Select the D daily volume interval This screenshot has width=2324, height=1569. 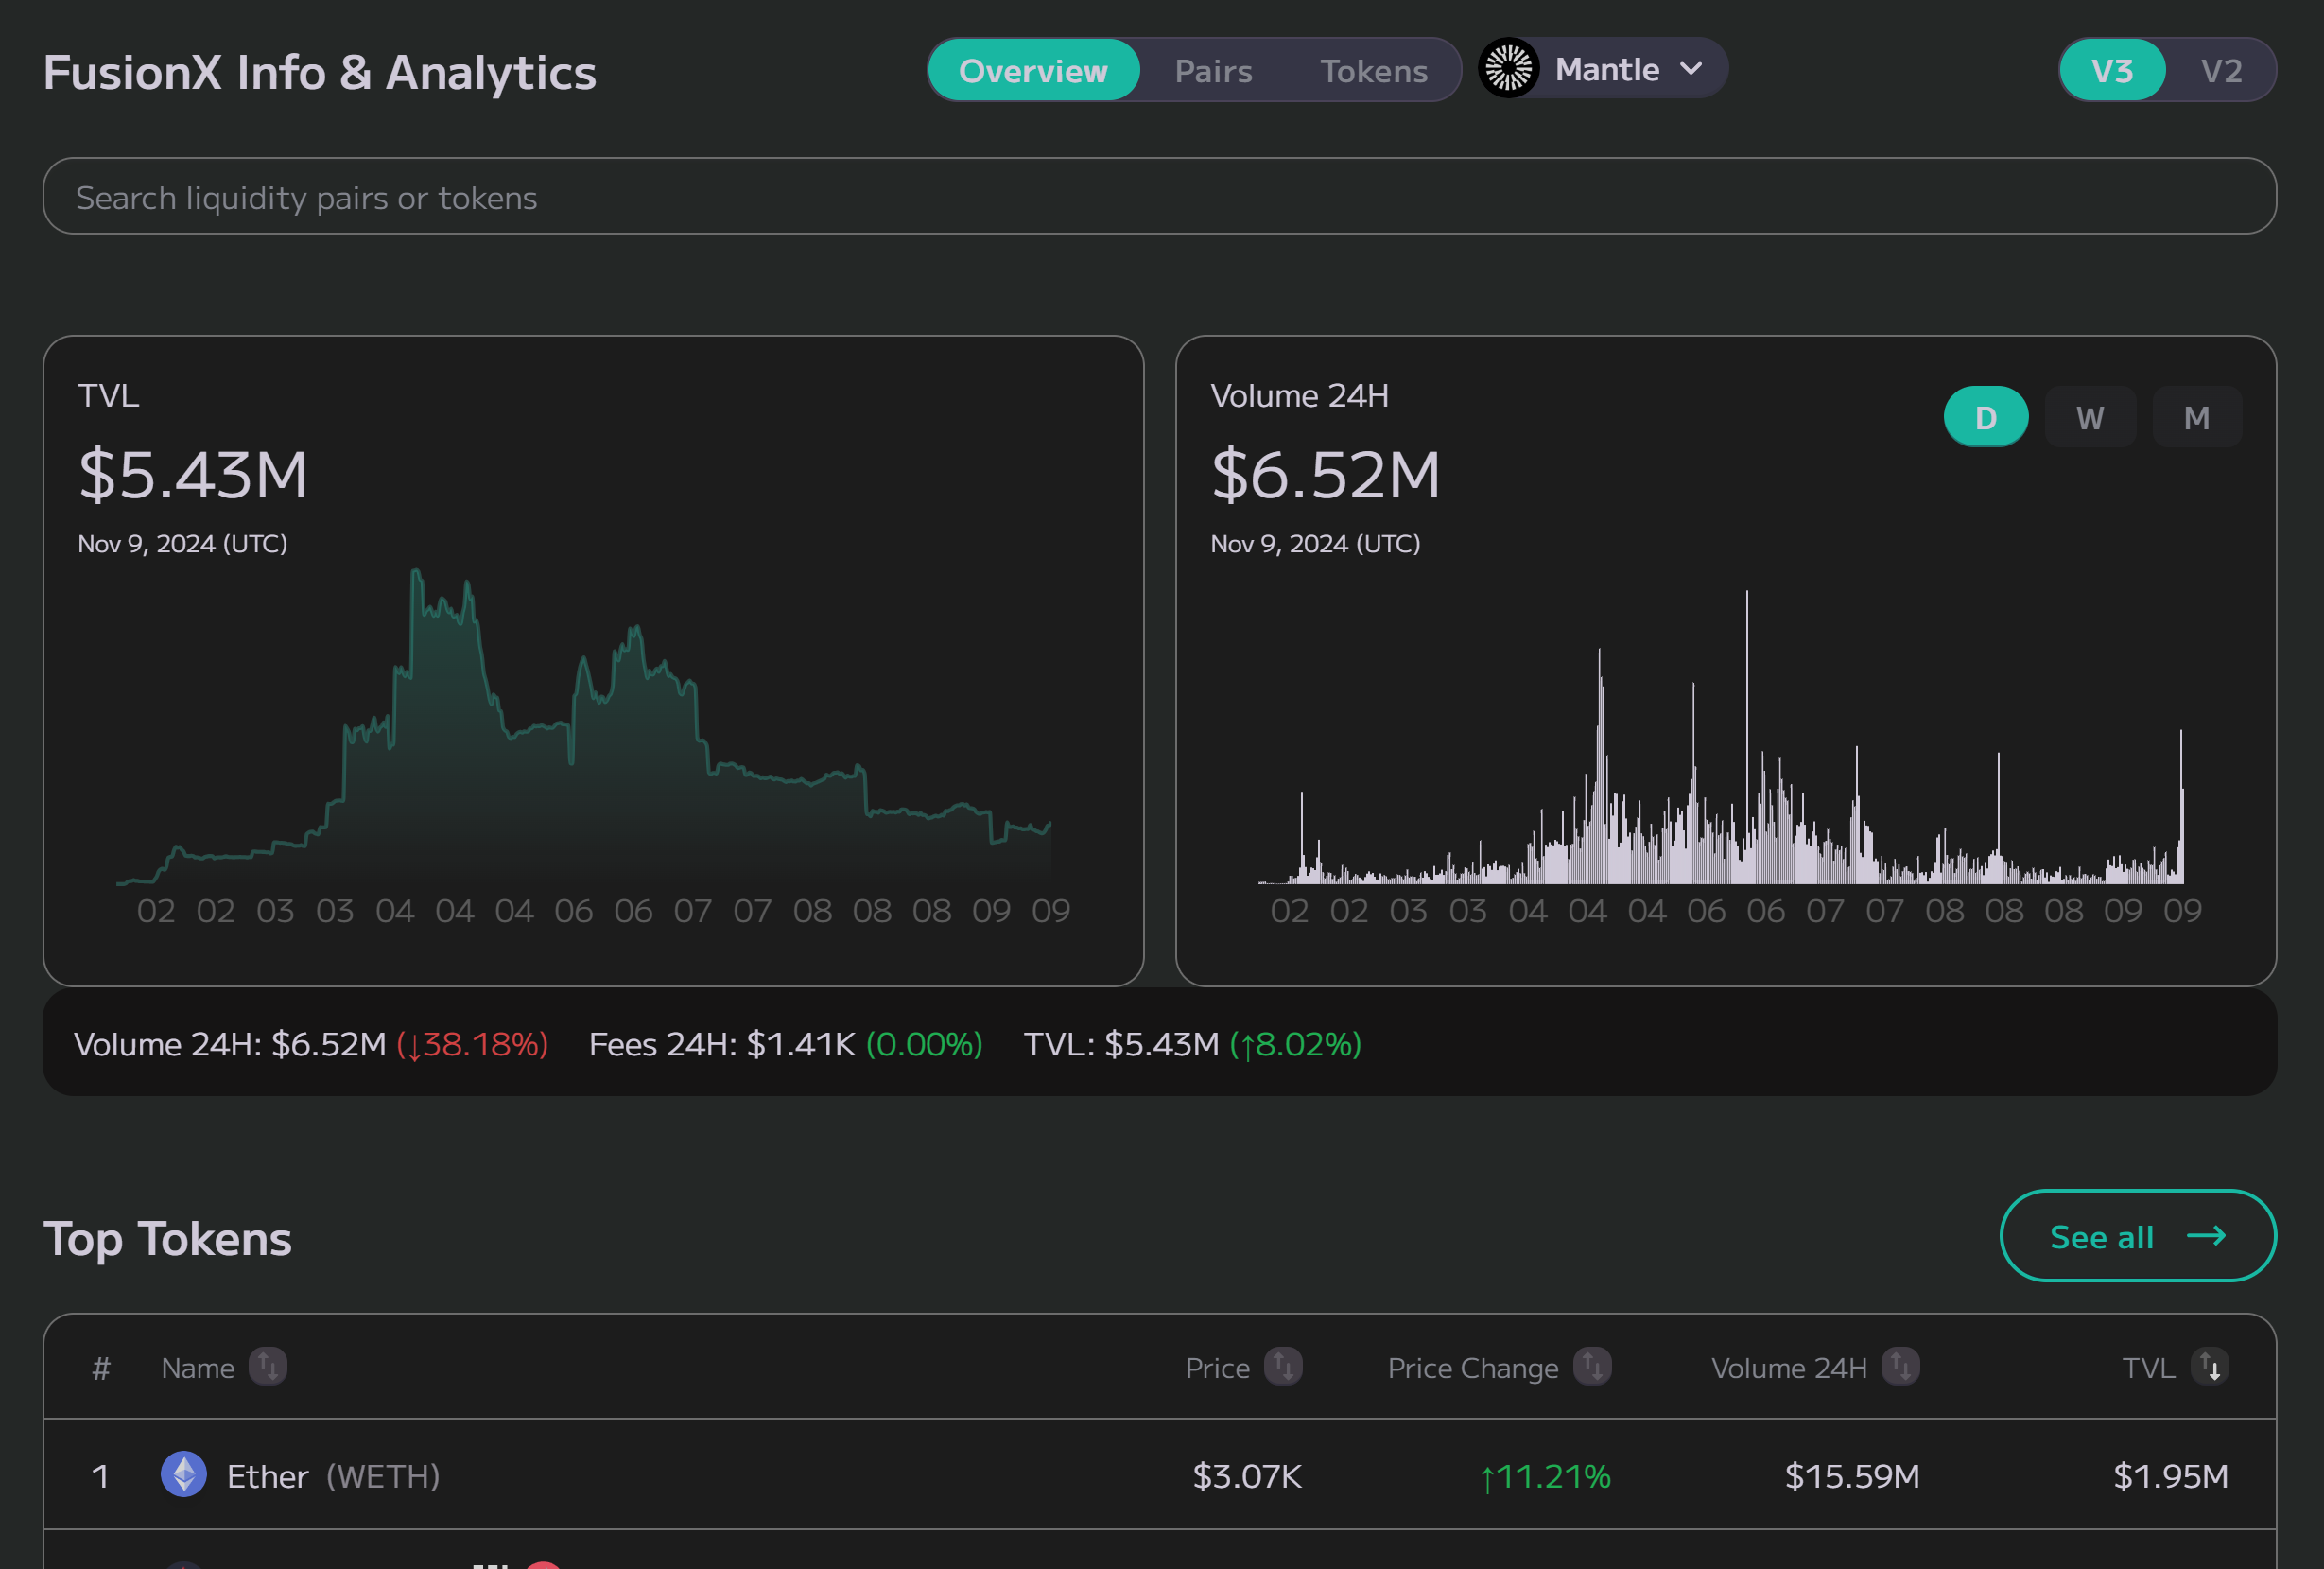pyautogui.click(x=1985, y=417)
